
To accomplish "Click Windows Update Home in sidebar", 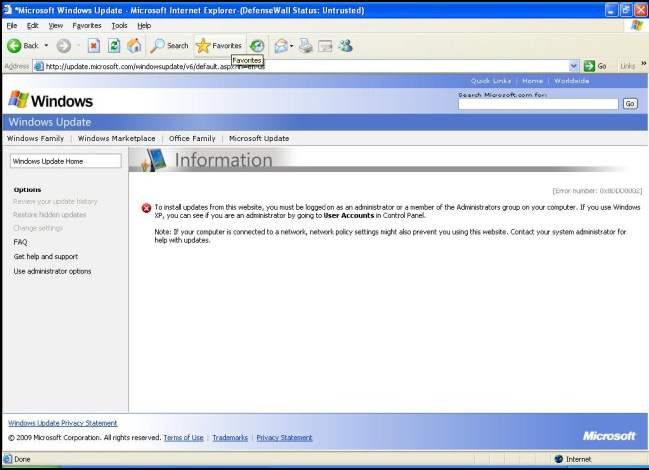I will (66, 161).
